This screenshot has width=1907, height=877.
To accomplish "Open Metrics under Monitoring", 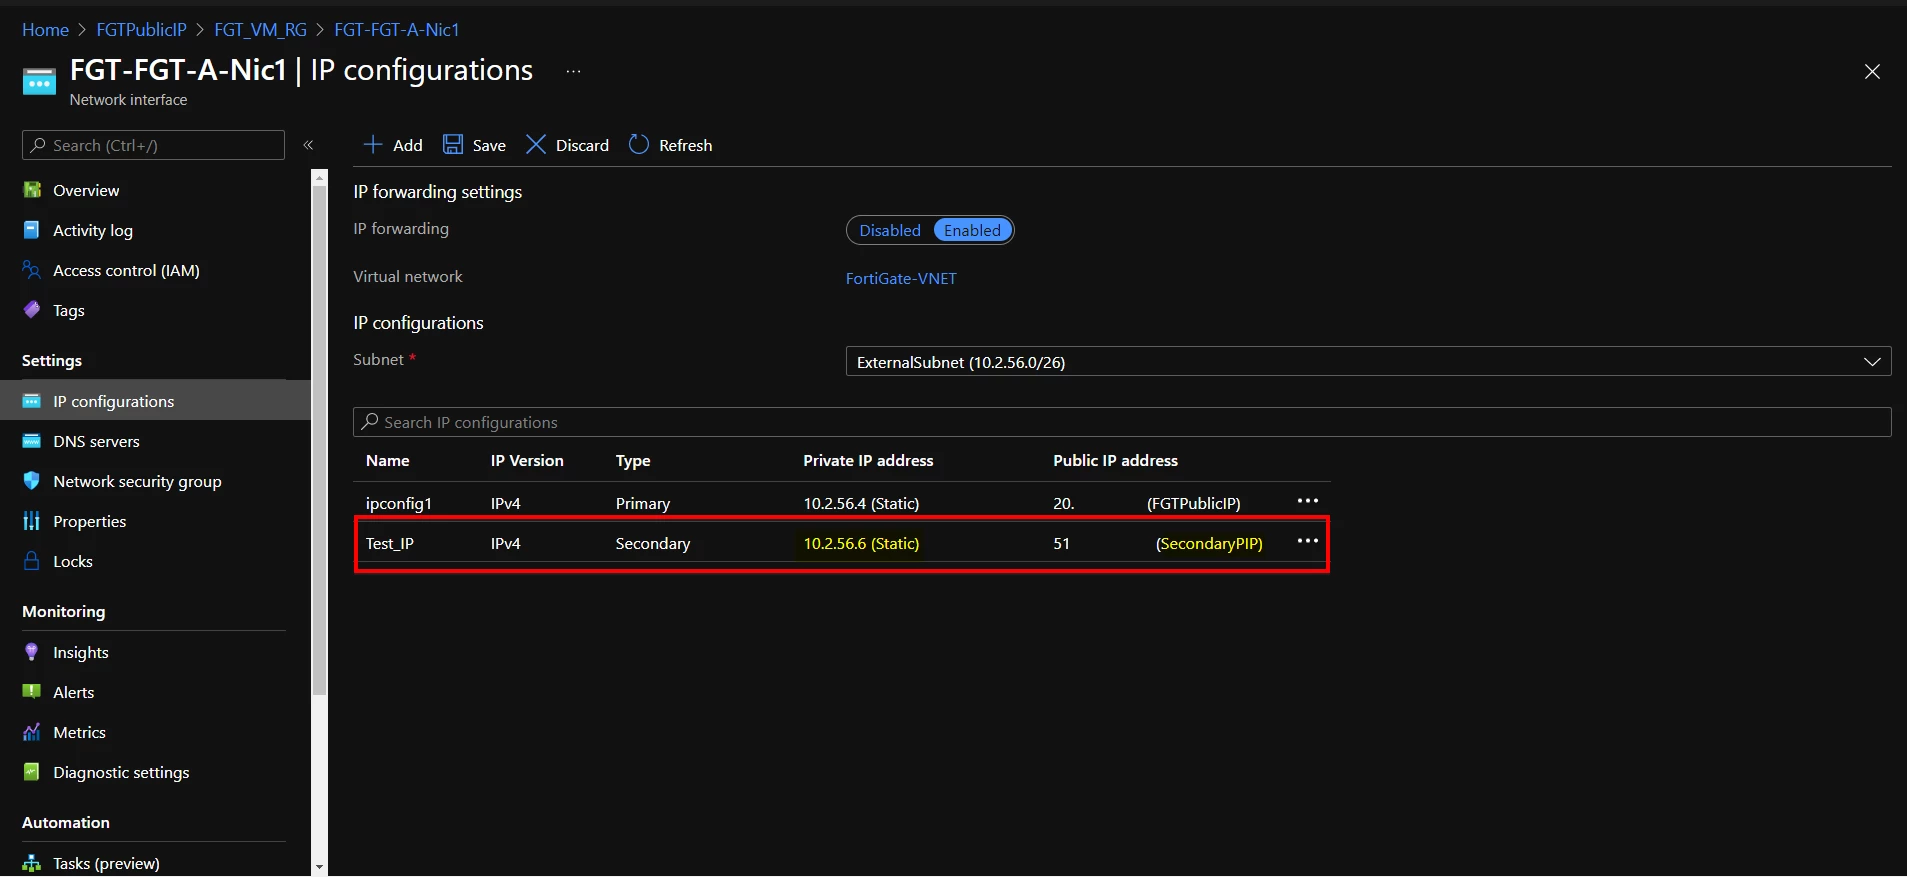I will tap(79, 732).
